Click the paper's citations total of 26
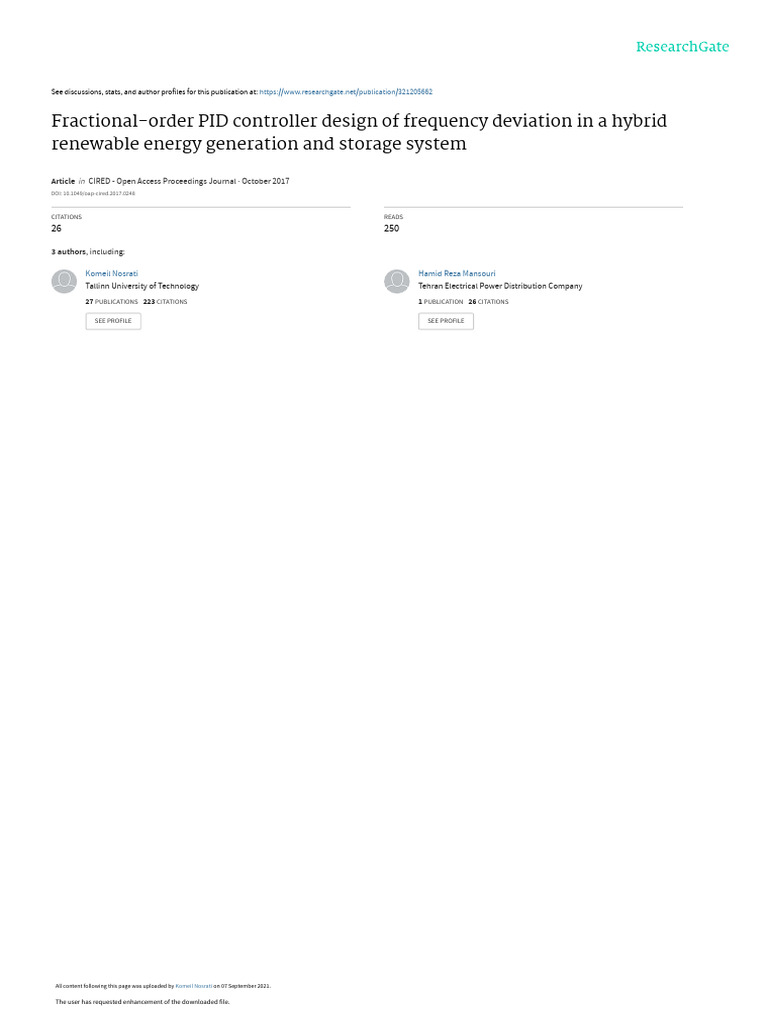Screen dimensions: 768x1024 [56, 228]
